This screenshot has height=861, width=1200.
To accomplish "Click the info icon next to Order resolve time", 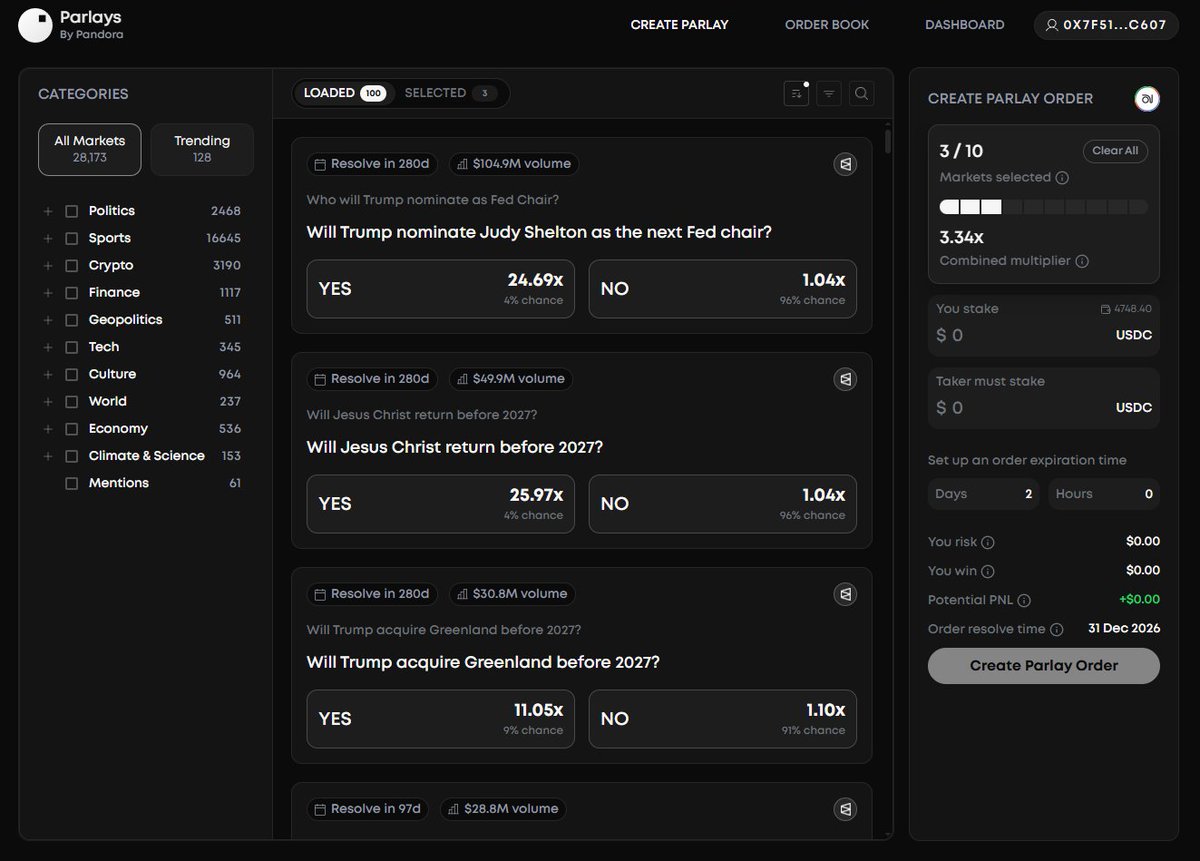I will coord(1057,629).
